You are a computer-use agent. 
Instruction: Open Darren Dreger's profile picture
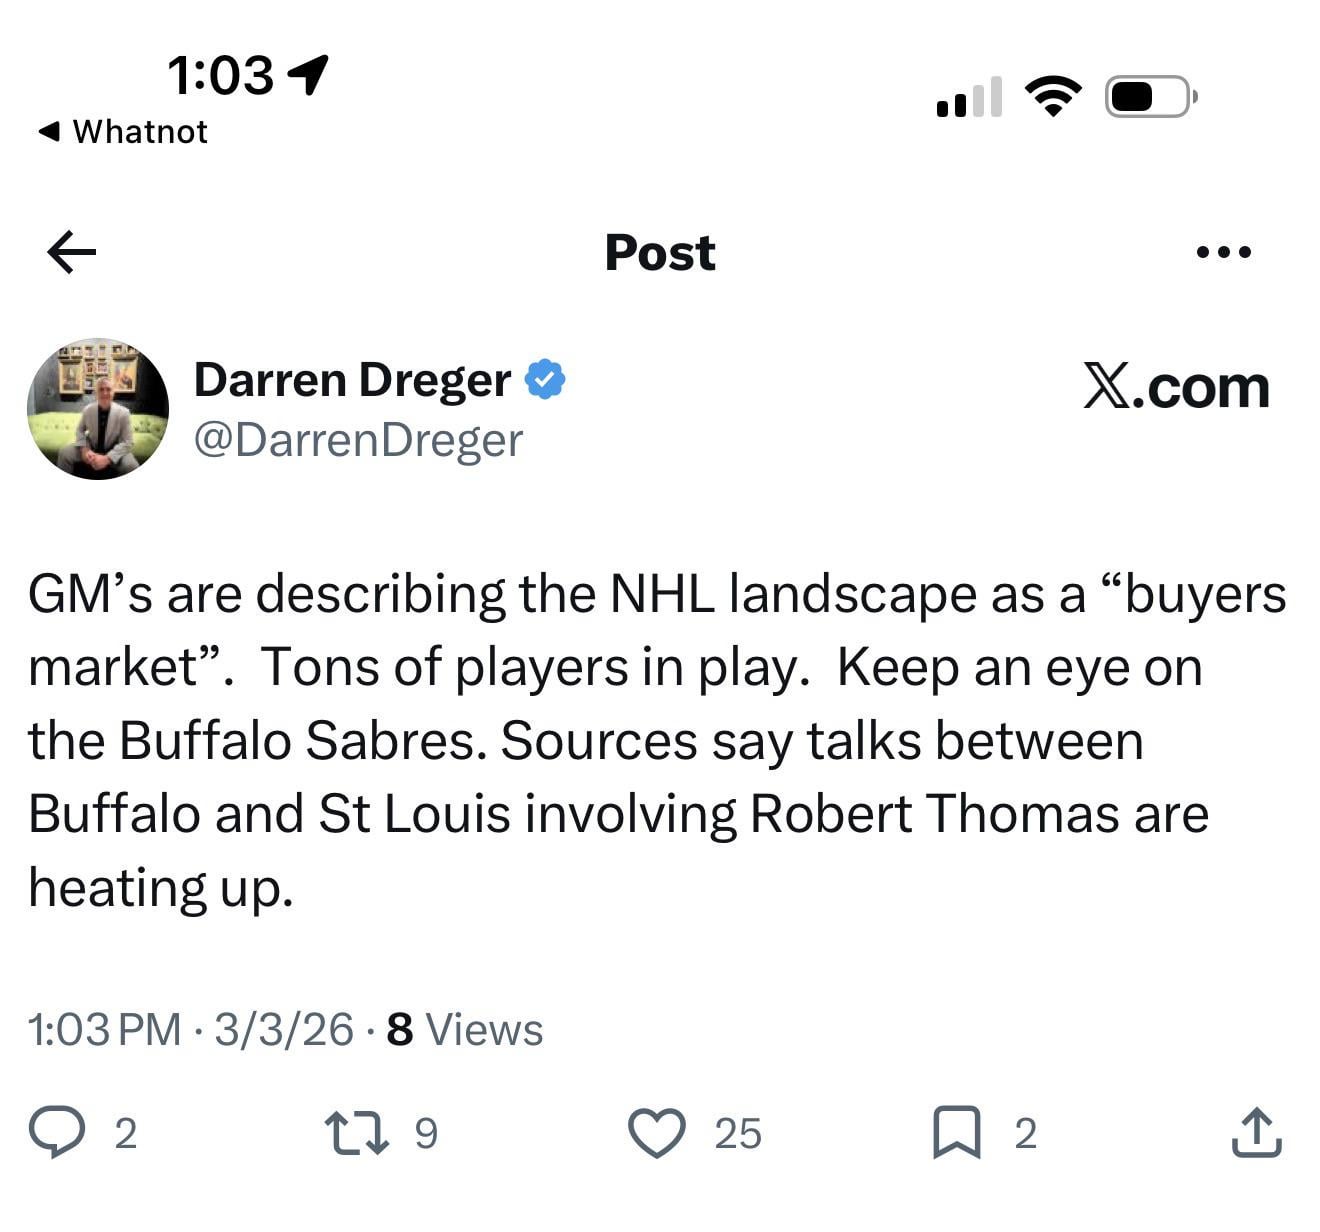(98, 409)
